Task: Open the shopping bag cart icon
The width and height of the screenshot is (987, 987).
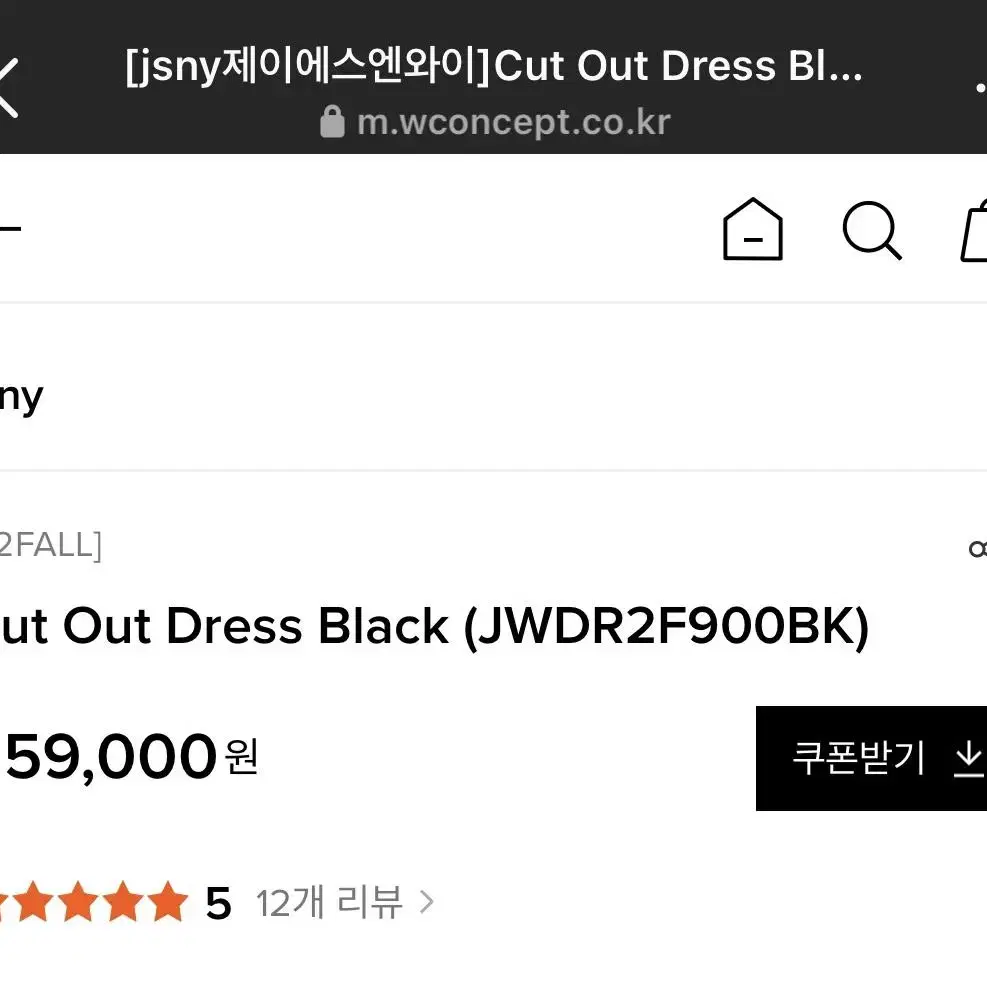Action: pos(973,230)
